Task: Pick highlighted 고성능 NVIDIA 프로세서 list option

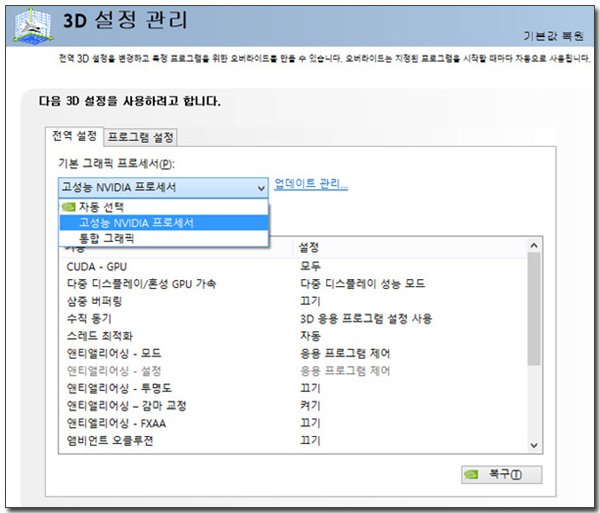Action: [136, 223]
